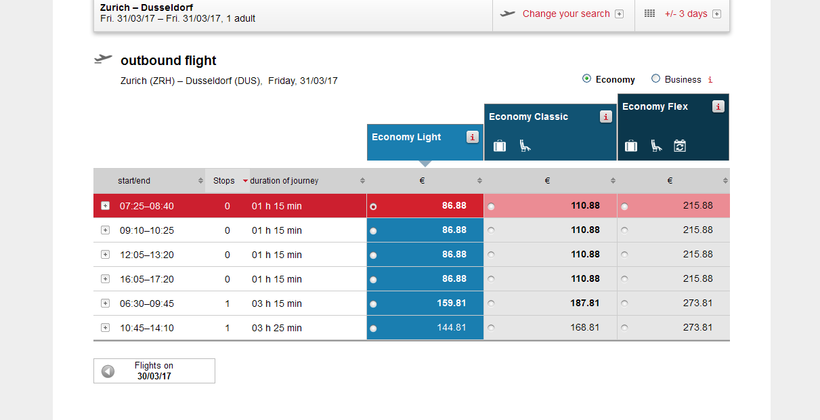Open the +/- 3 days view

pyautogui.click(x=686, y=14)
